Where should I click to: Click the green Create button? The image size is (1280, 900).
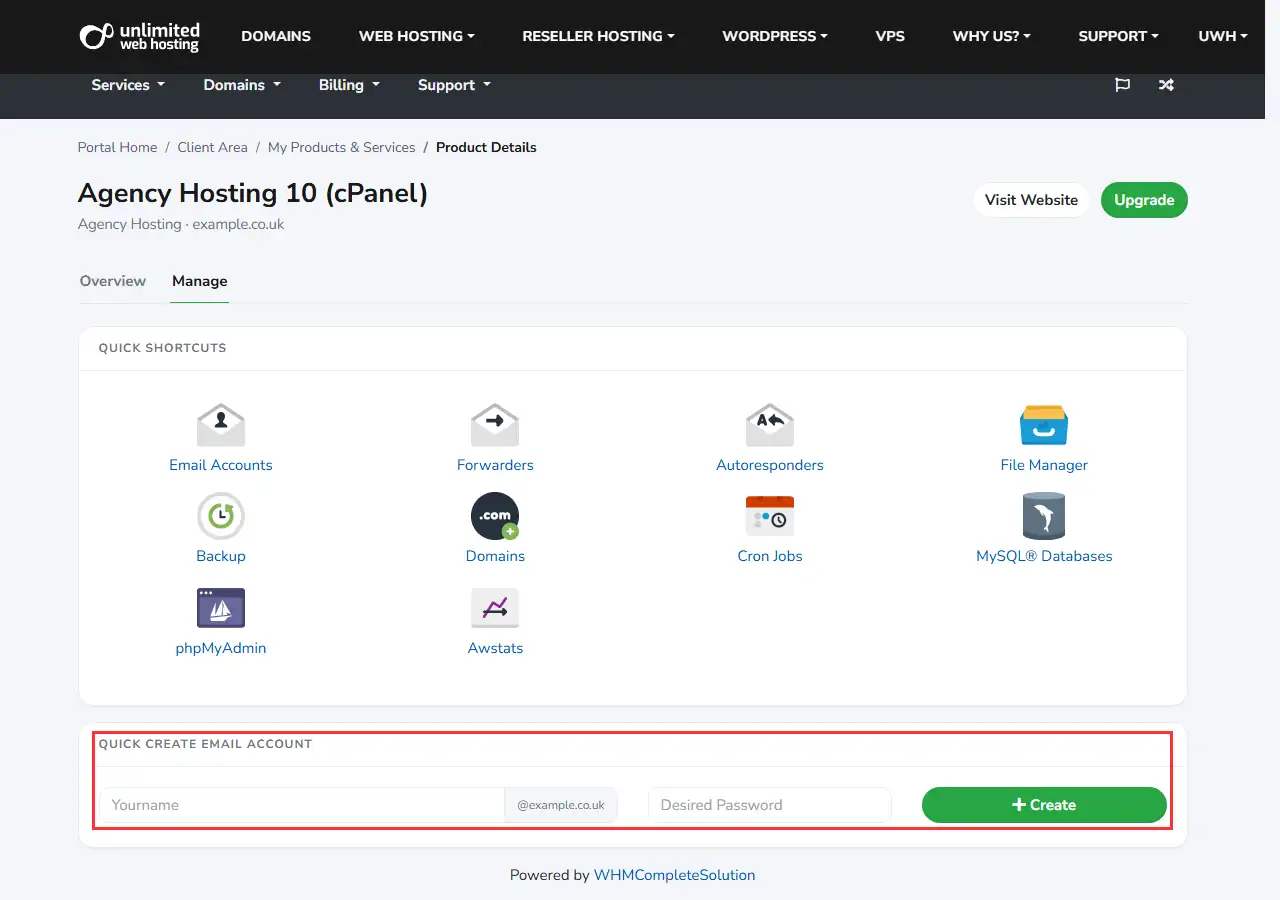[x=1044, y=805]
